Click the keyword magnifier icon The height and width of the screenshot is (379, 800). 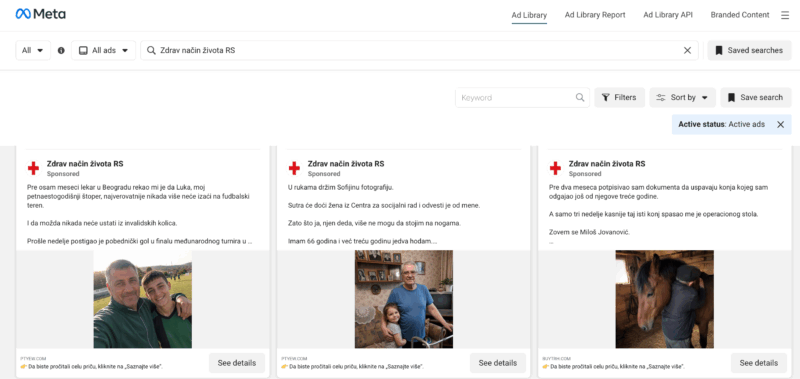pos(580,97)
